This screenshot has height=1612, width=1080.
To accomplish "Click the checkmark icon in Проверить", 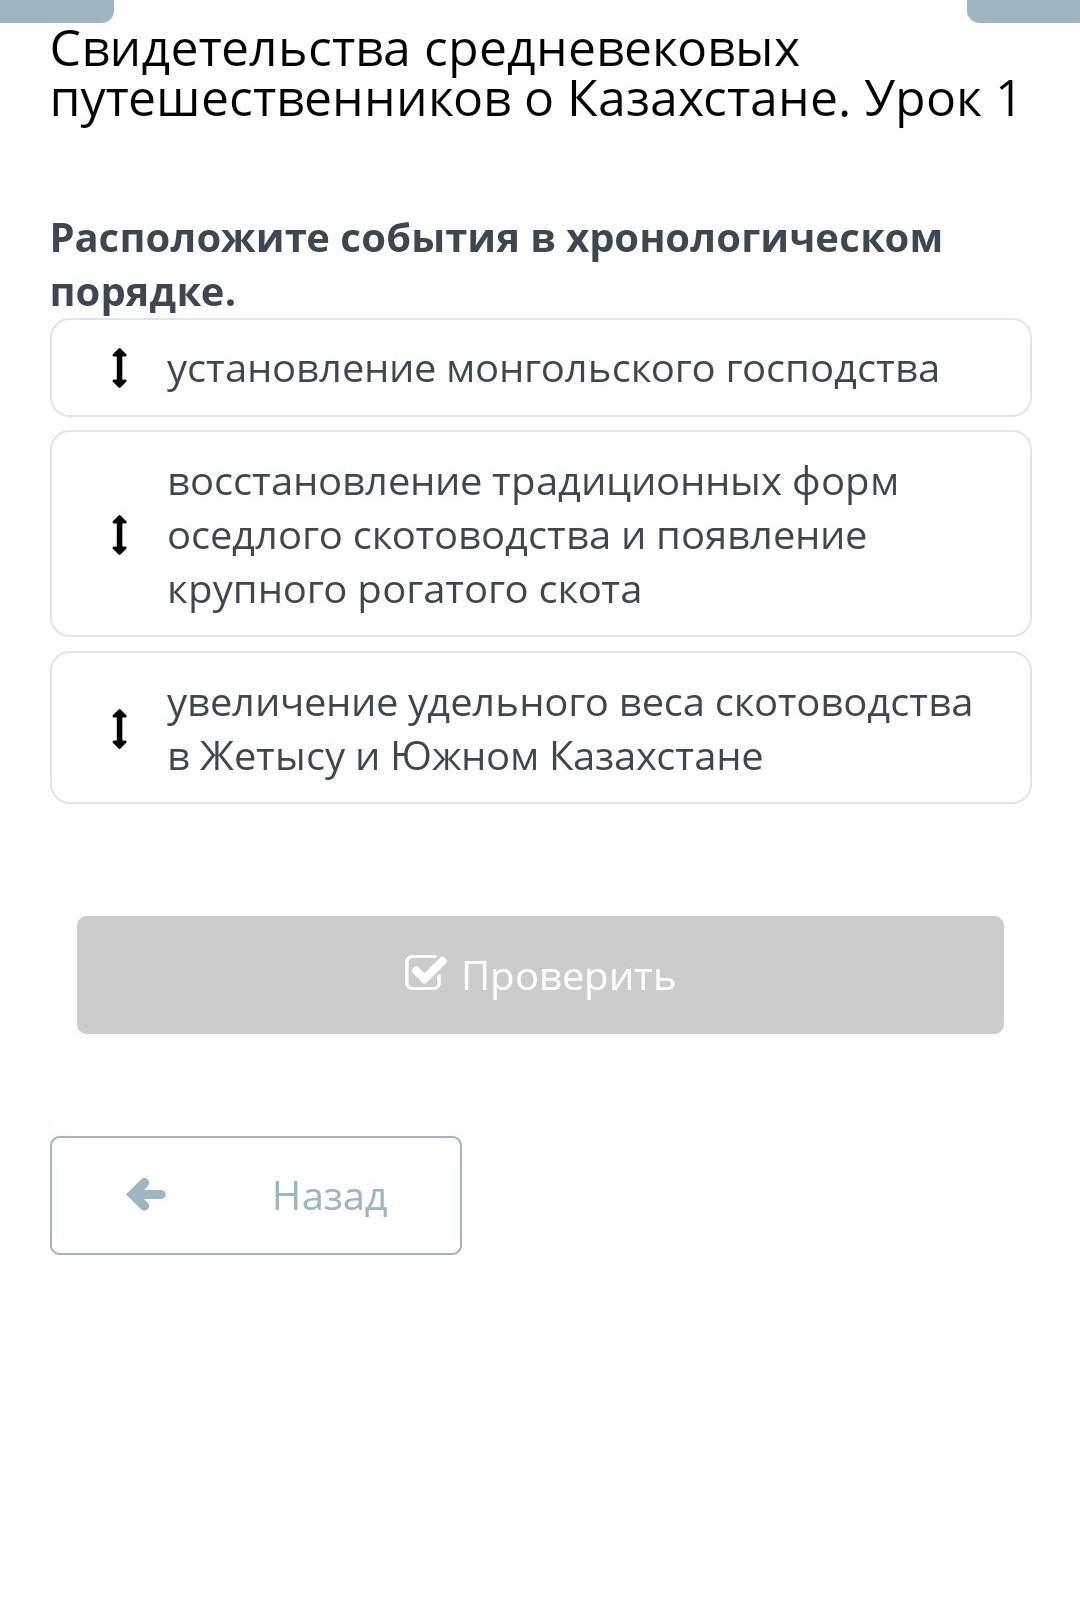I will point(425,973).
